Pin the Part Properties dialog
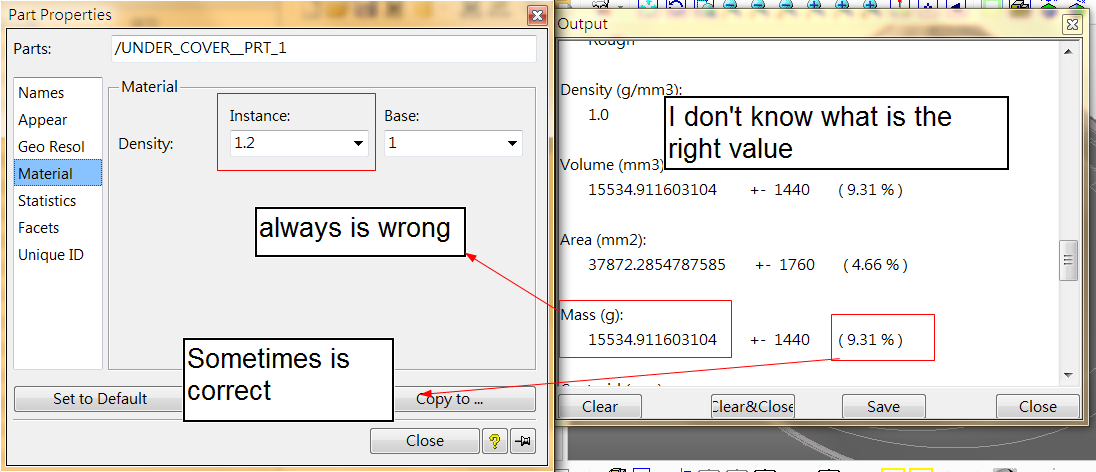The width and height of the screenshot is (1096, 472). click(x=522, y=441)
